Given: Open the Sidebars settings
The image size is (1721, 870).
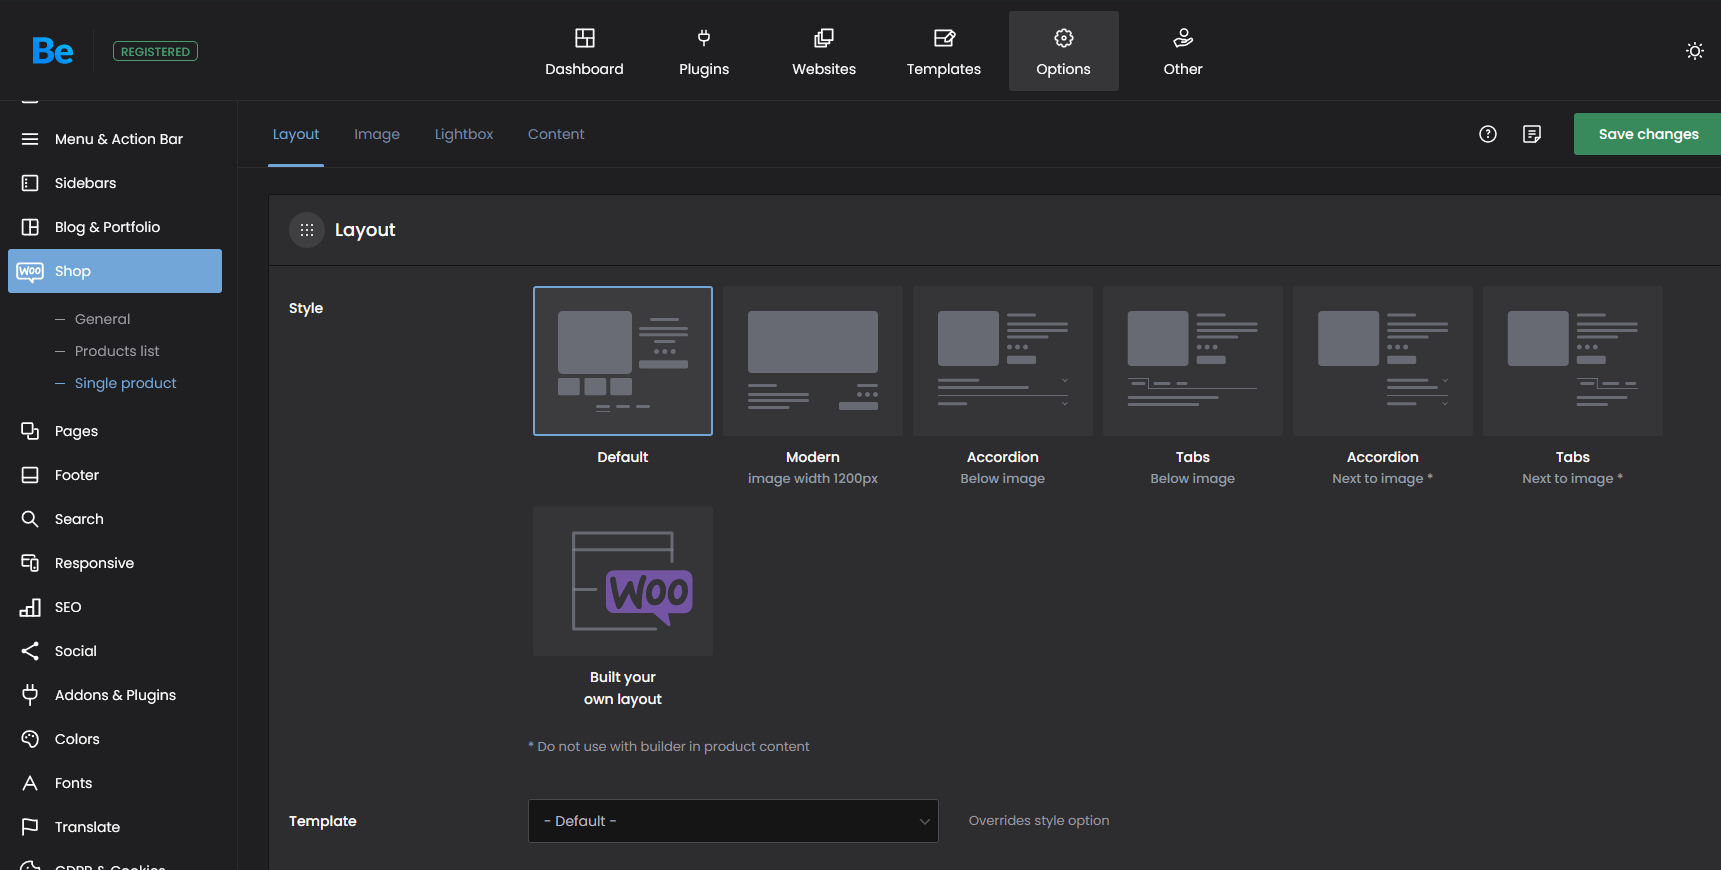Looking at the screenshot, I should (115, 183).
